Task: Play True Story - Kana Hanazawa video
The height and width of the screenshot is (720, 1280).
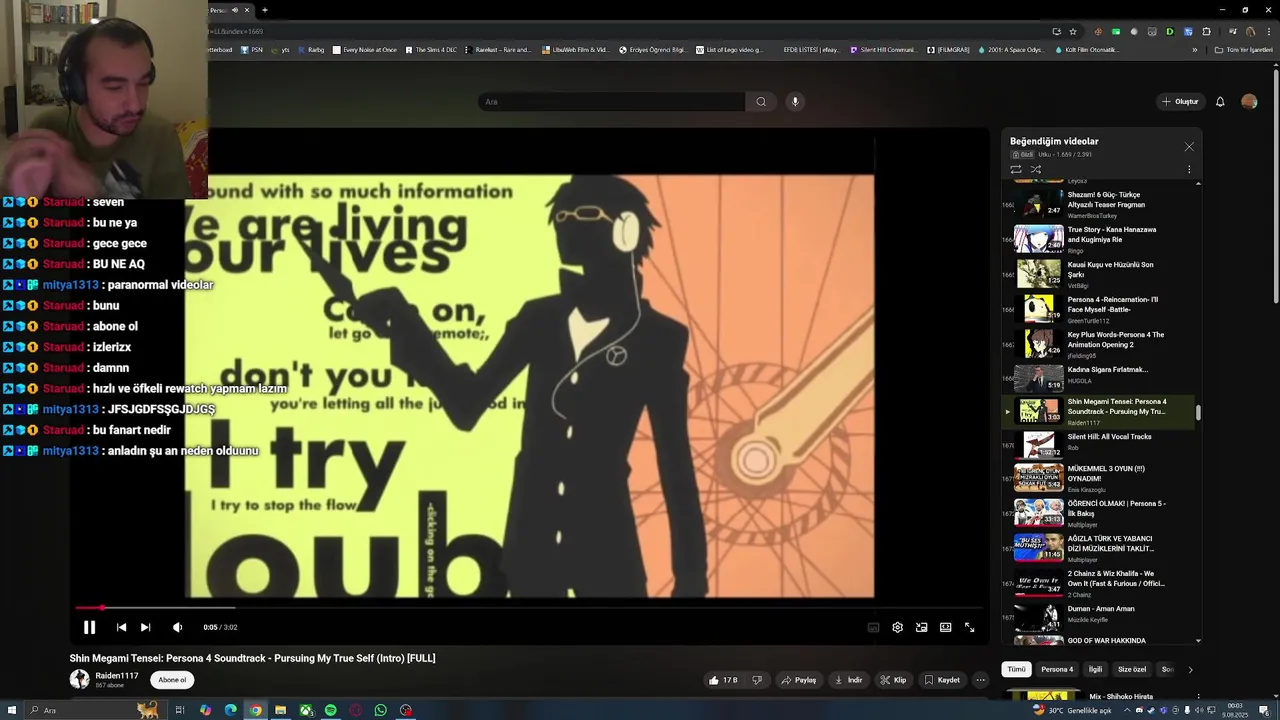Action: (x=1098, y=239)
